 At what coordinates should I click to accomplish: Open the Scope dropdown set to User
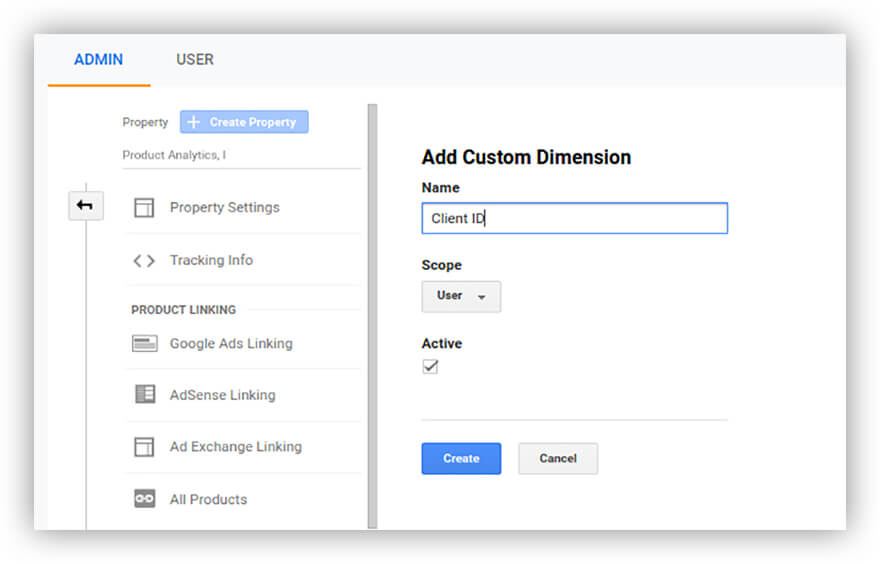[461, 296]
